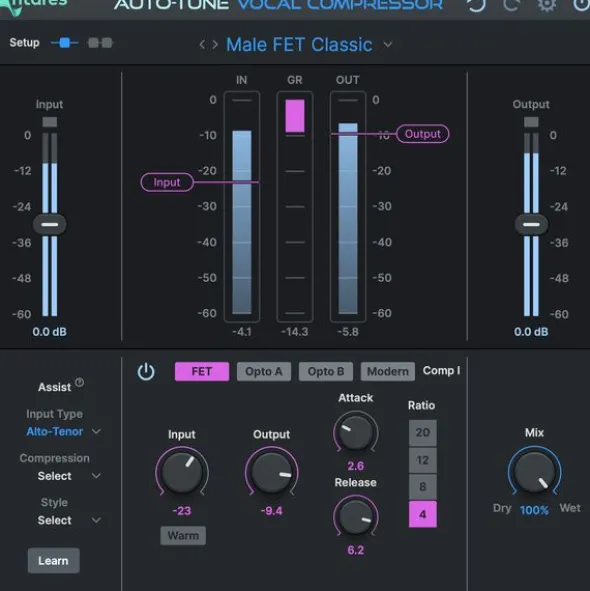Click the undo arrow icon
Screen dimensions: 590x591
click(x=476, y=5)
